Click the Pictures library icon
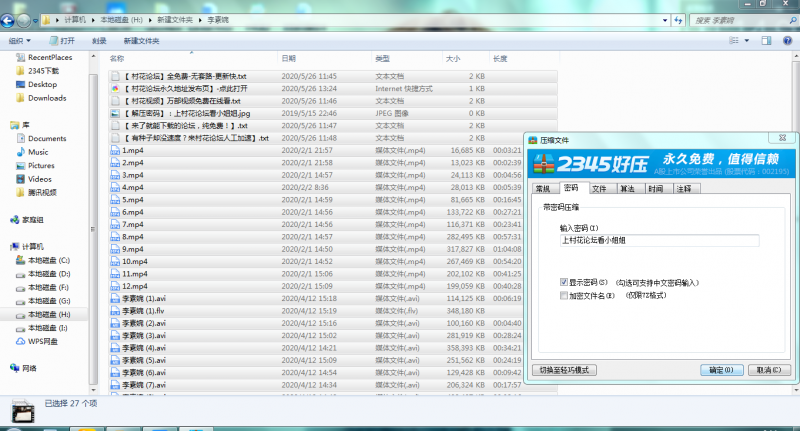The width and height of the screenshot is (800, 431). coord(20,165)
